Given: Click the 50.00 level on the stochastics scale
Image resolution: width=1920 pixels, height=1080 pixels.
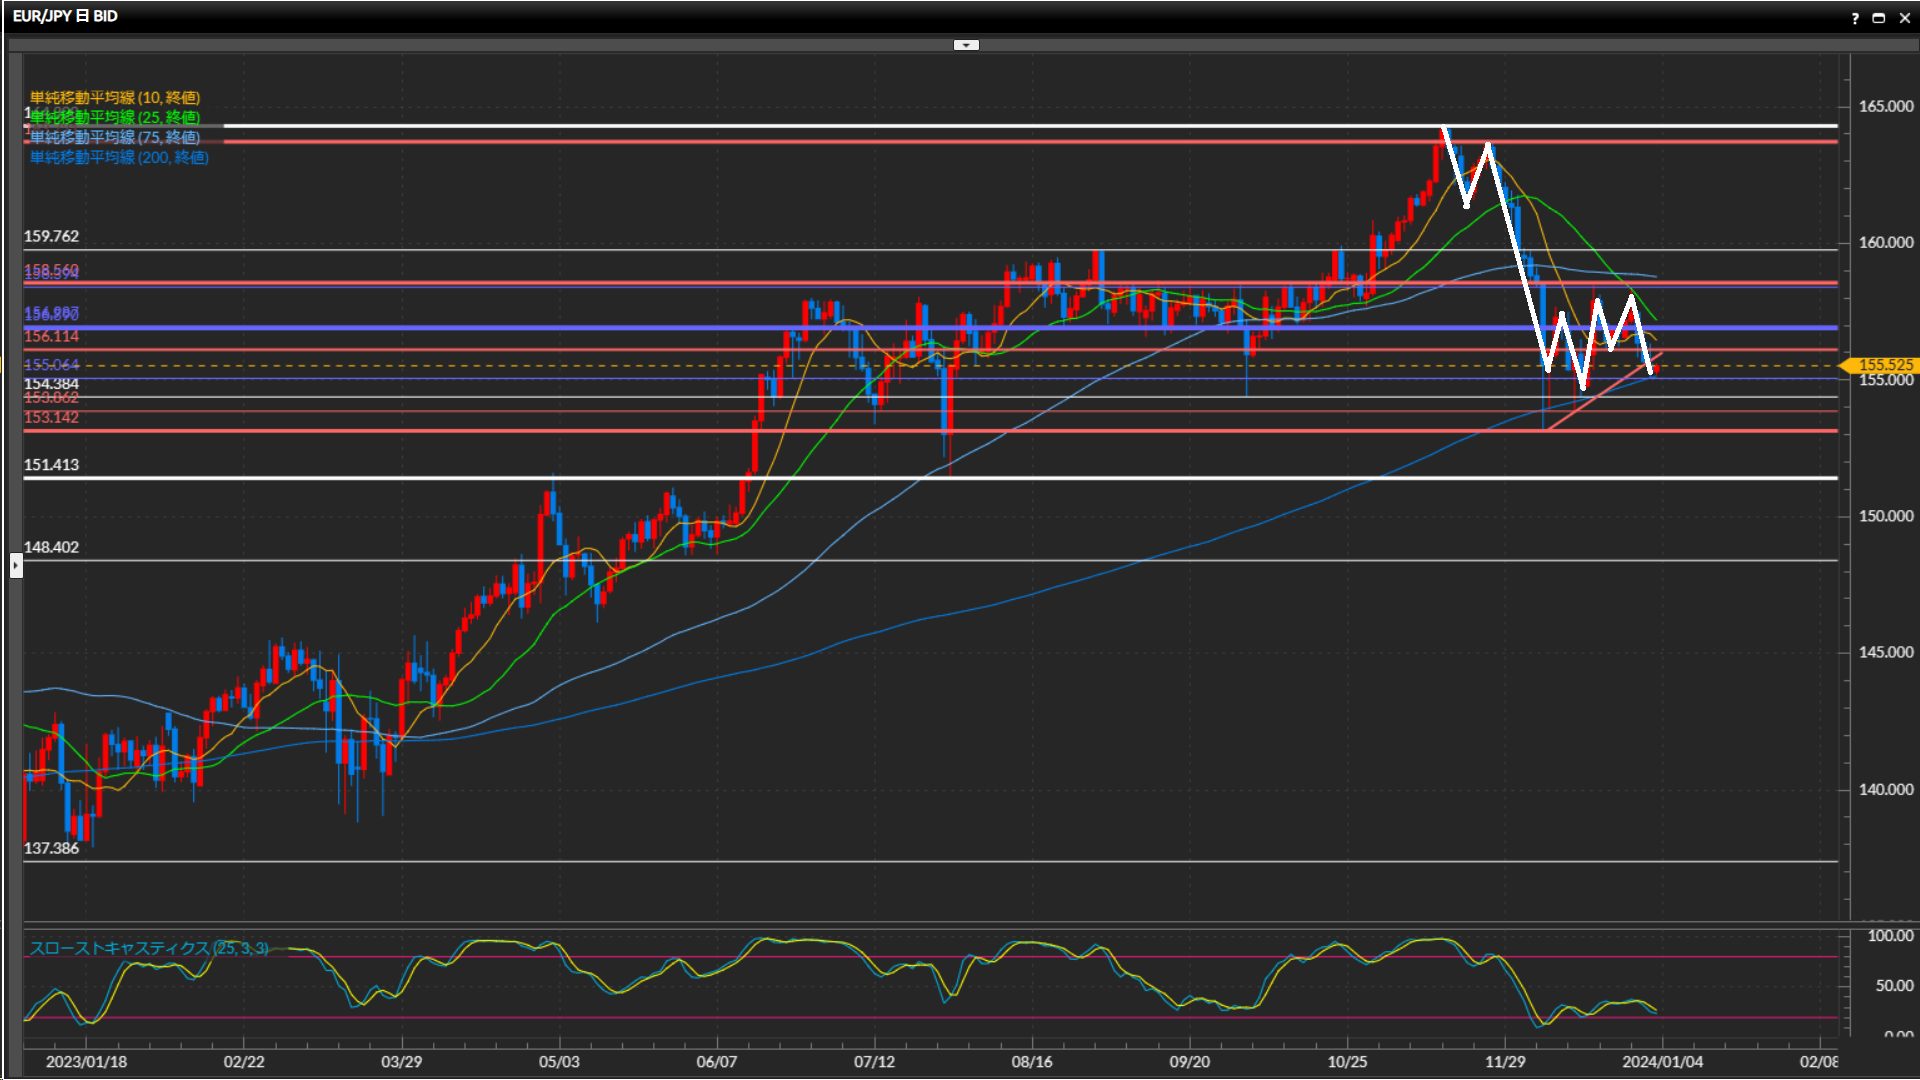Looking at the screenshot, I should click(1893, 986).
